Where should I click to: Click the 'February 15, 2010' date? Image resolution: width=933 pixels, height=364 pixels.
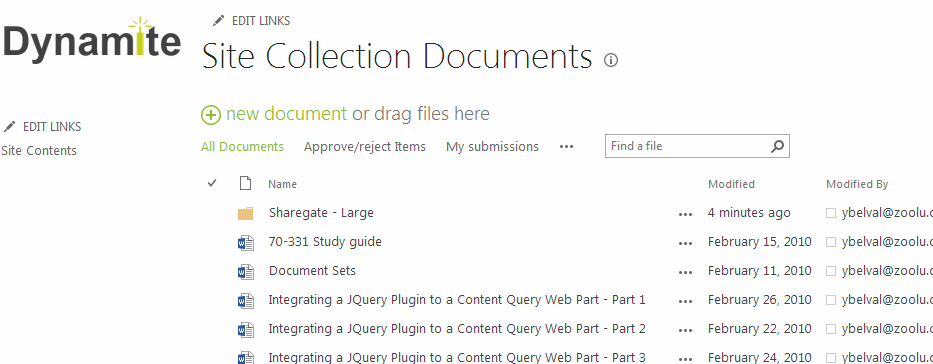759,242
